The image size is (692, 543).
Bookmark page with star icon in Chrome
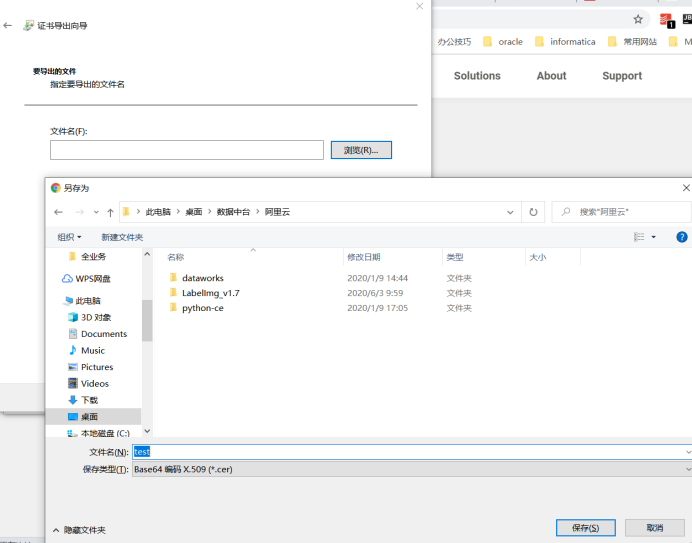tap(638, 19)
